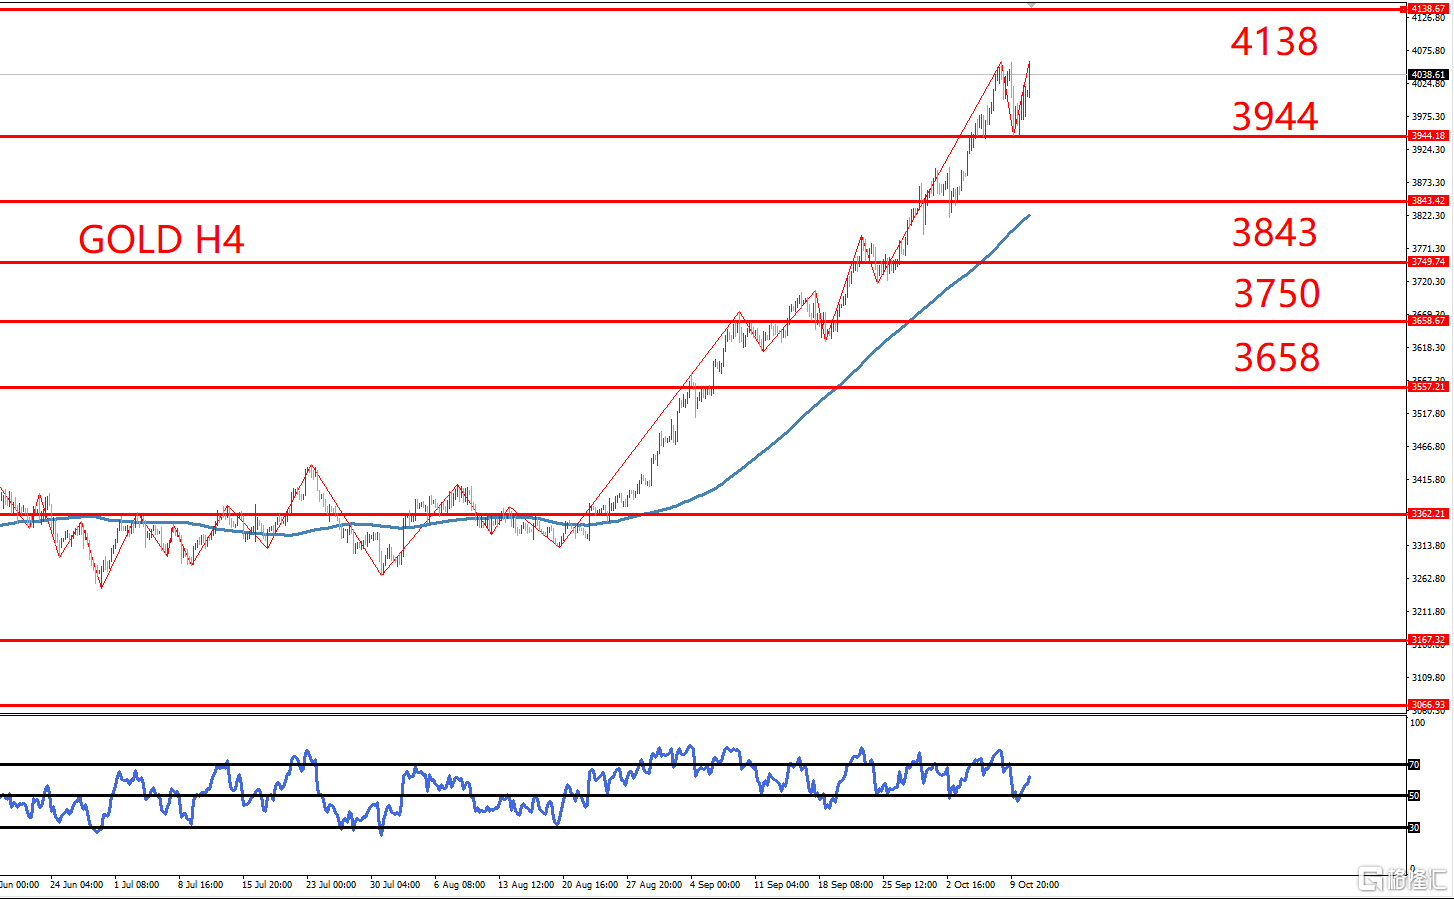The height and width of the screenshot is (899, 1454).
Task: Click the 9 Oct 20:00 time label
Action: point(1034,885)
